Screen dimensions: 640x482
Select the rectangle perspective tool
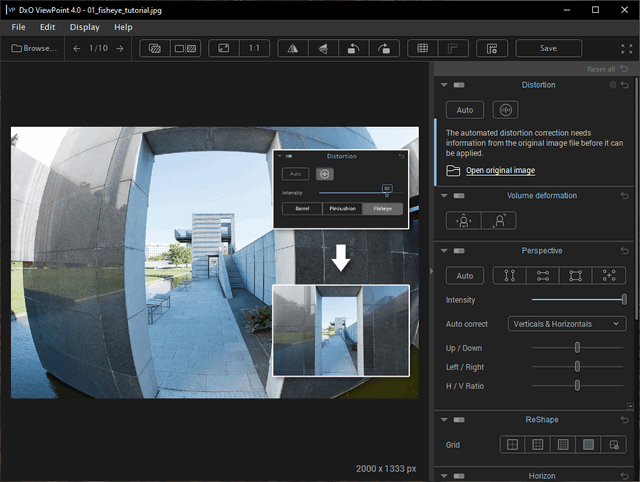tap(575, 275)
